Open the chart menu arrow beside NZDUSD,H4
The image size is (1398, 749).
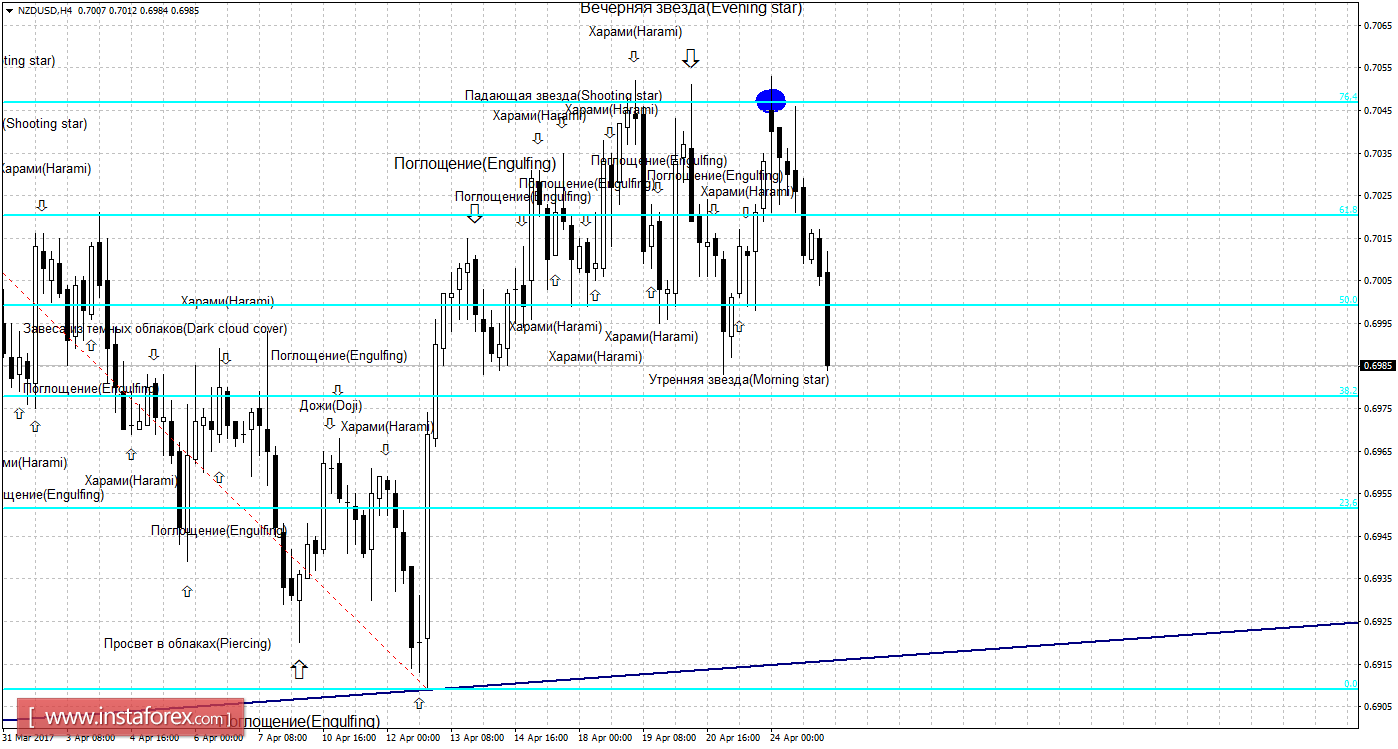tap(8, 10)
